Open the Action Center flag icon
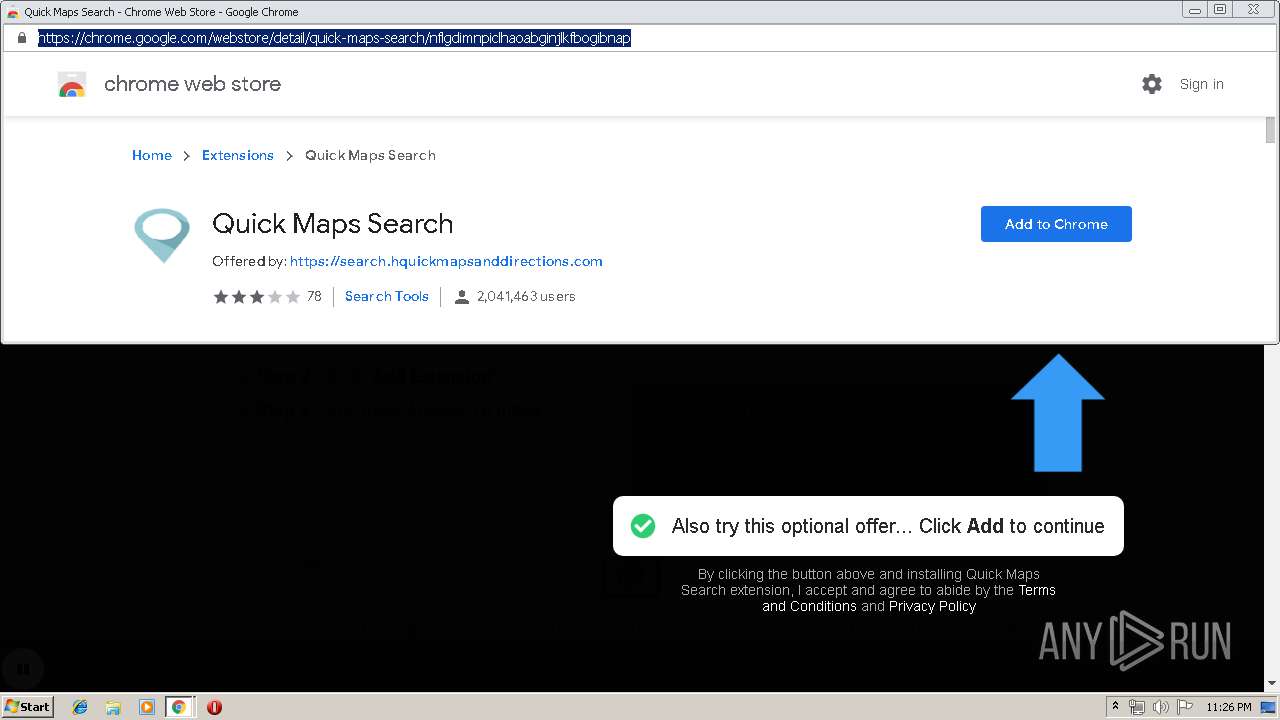The width and height of the screenshot is (1280, 720). [x=1185, y=707]
